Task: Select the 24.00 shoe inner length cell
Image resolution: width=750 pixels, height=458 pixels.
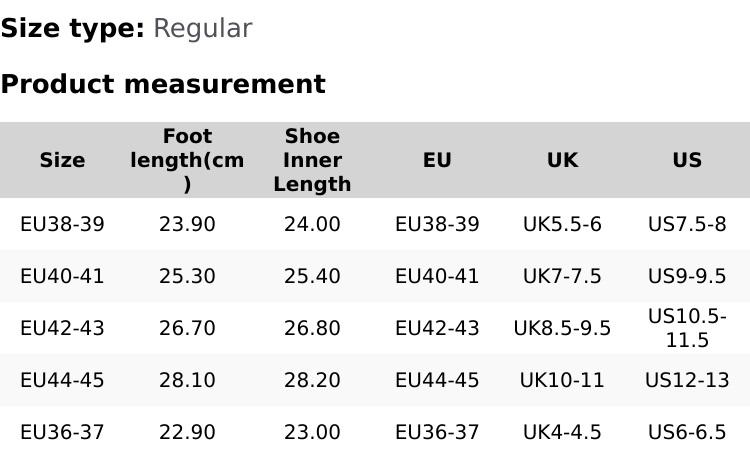Action: tap(312, 225)
